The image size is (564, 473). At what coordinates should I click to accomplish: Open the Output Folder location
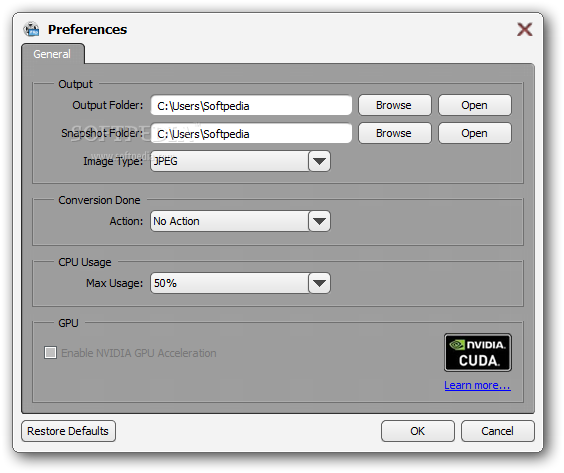pos(474,105)
